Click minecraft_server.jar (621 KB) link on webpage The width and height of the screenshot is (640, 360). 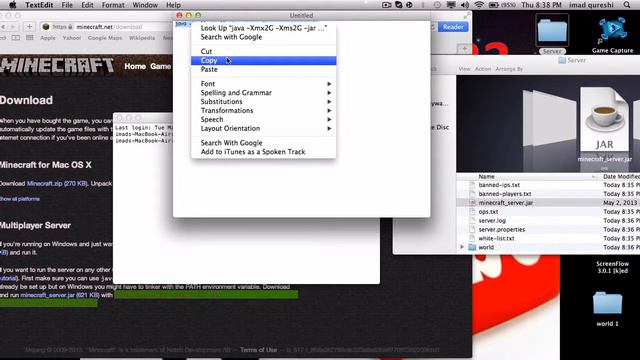coord(60,295)
